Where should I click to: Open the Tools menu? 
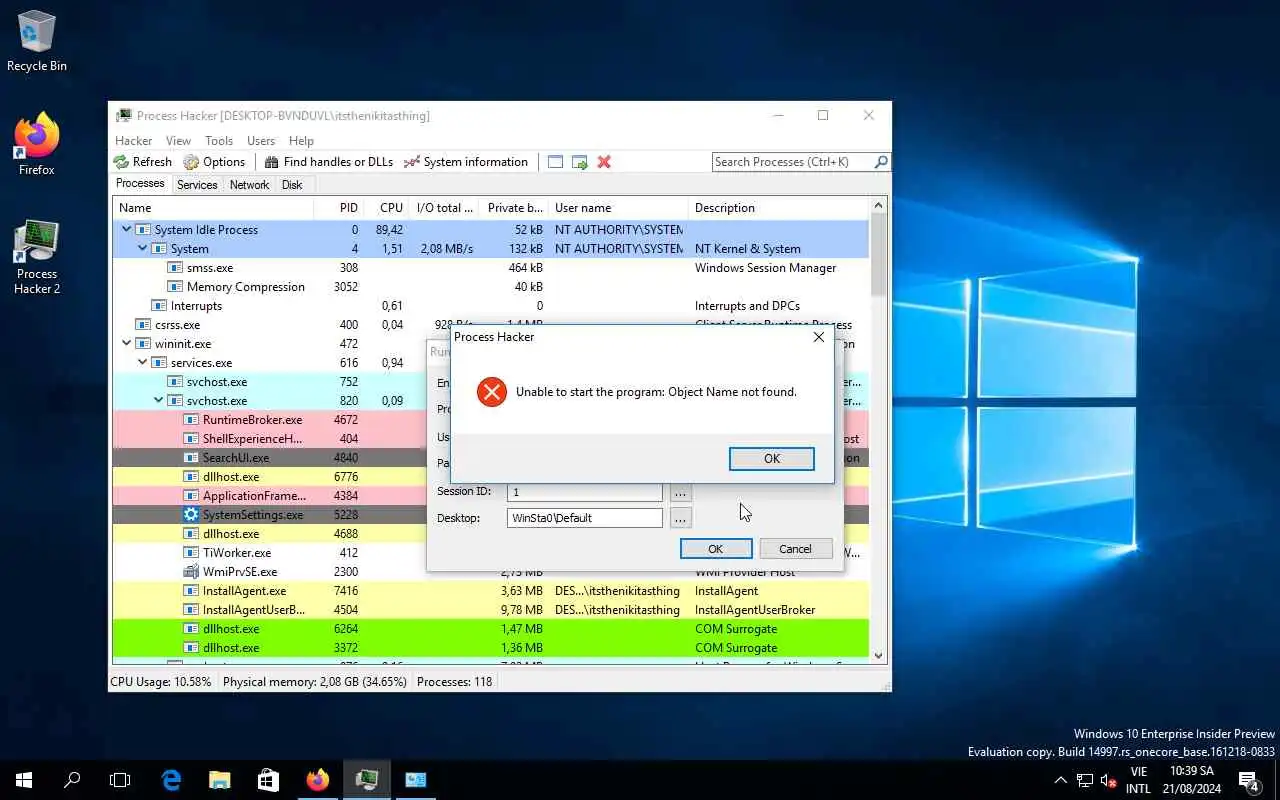219,141
